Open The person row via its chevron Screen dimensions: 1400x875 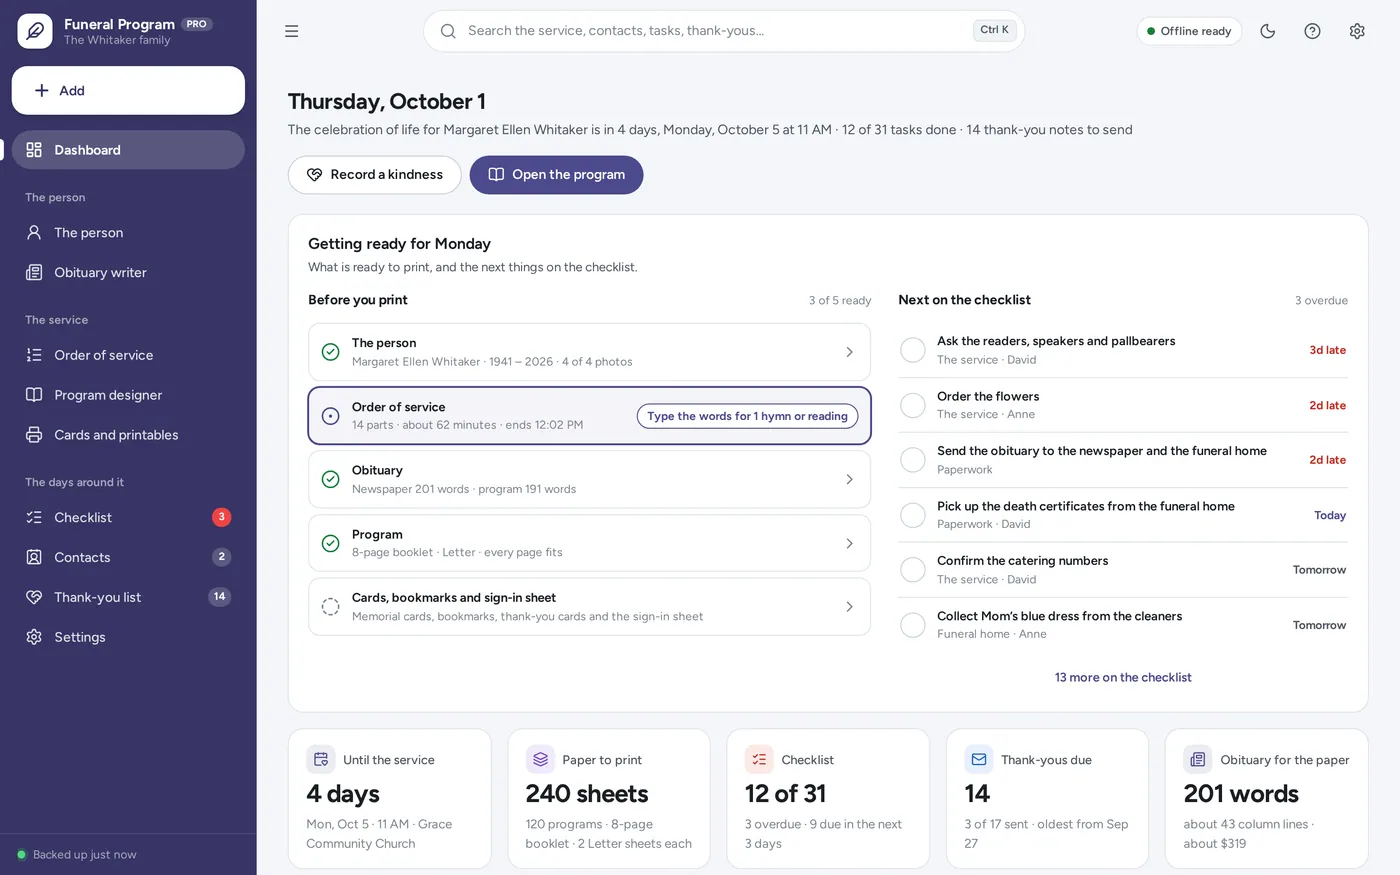(849, 352)
